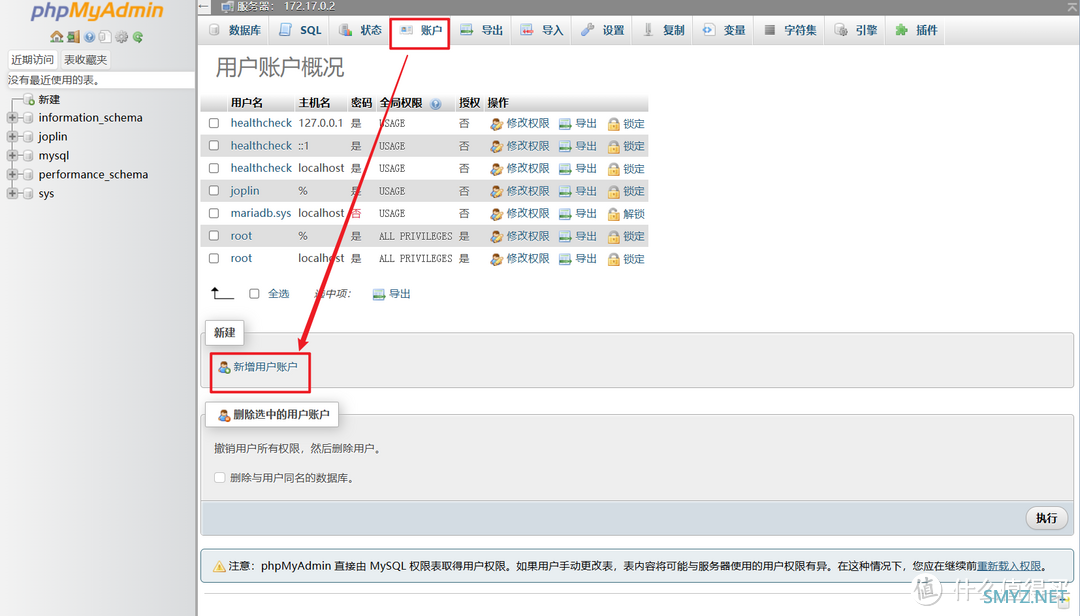Open the 复制 tab

[663, 30]
